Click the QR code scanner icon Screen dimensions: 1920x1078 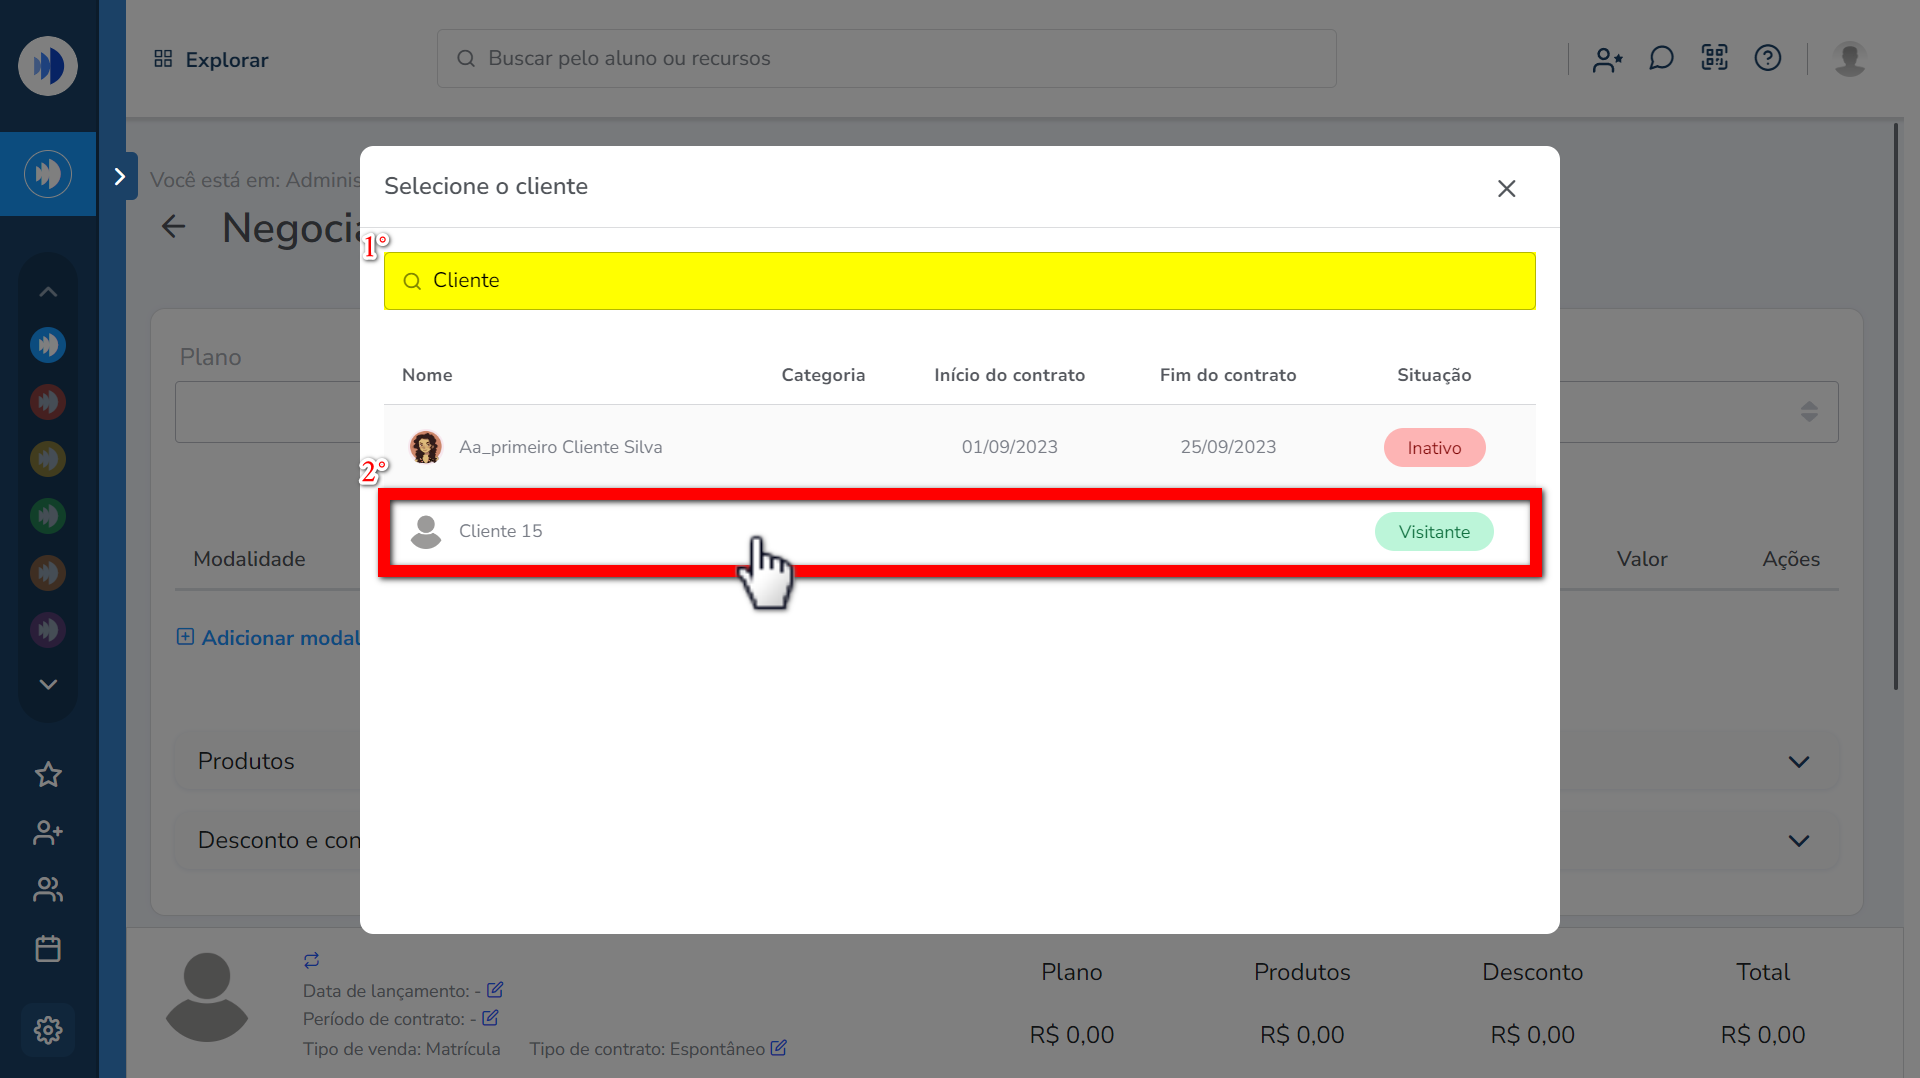pos(1714,59)
